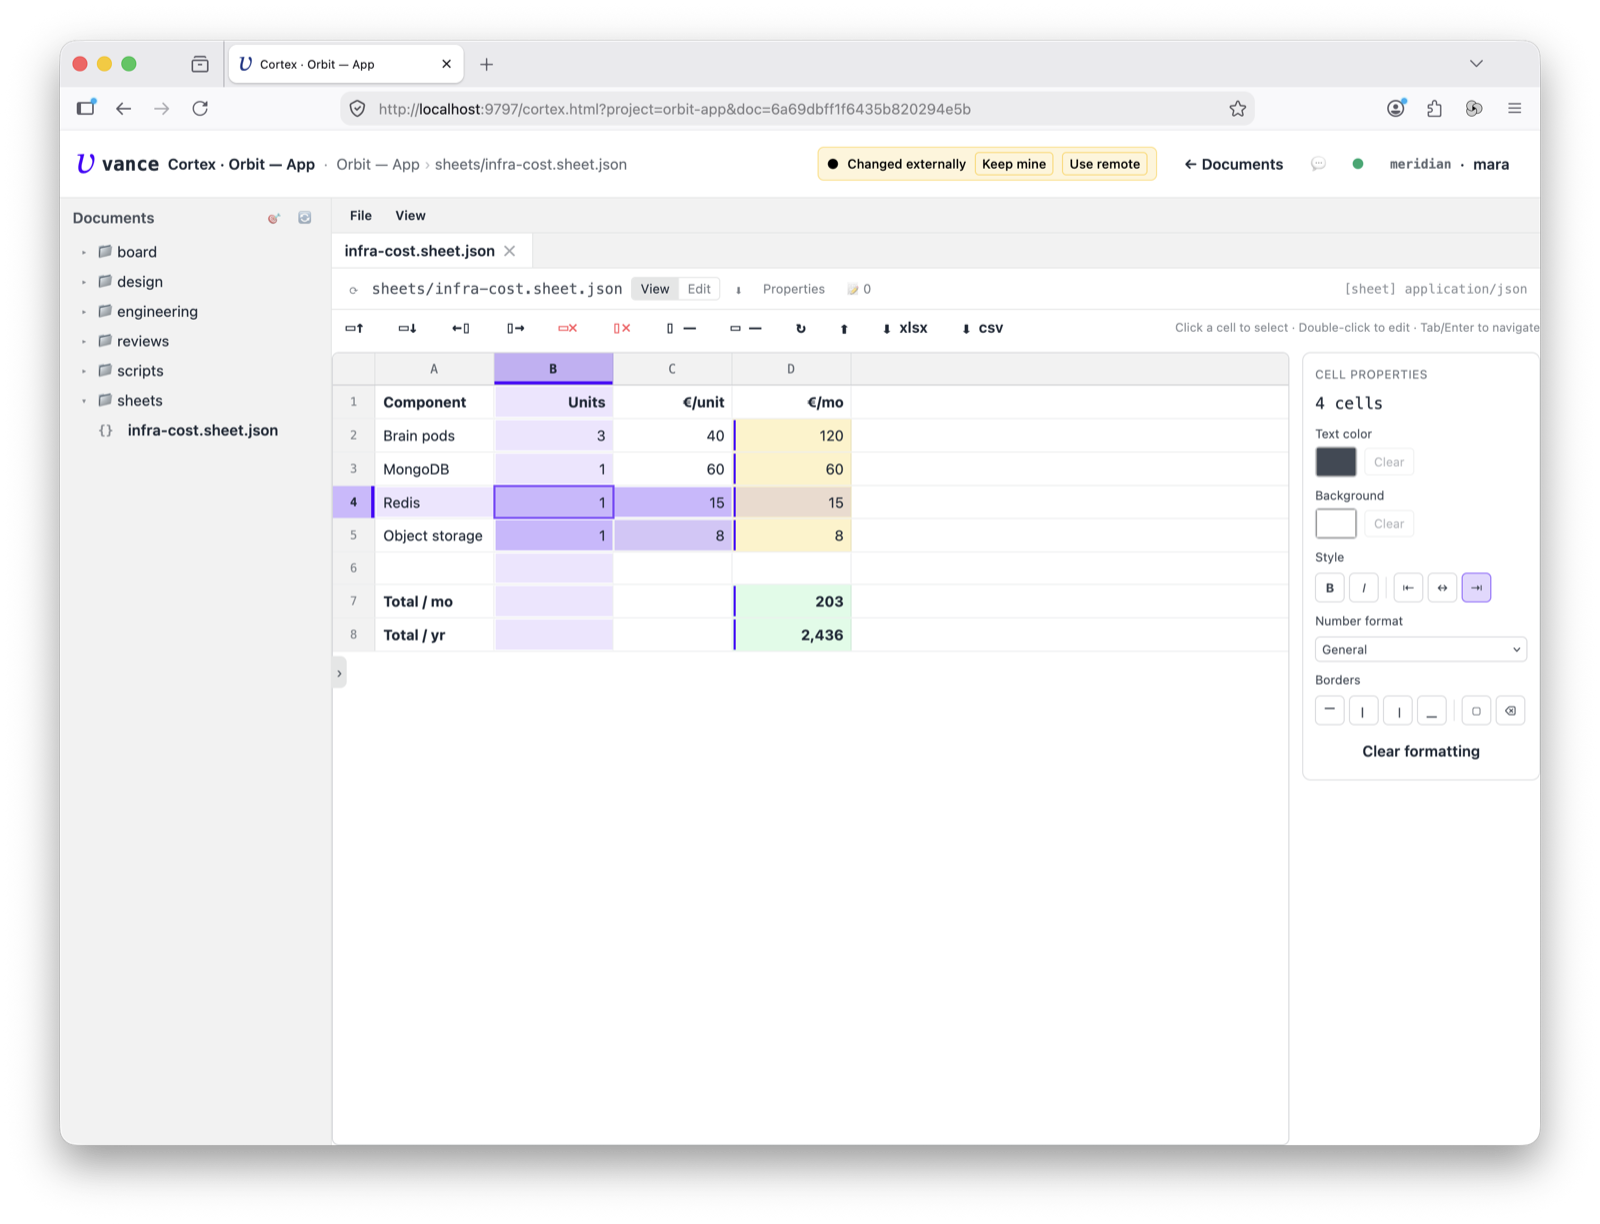
Task: Expand the board folder
Action: (84, 253)
